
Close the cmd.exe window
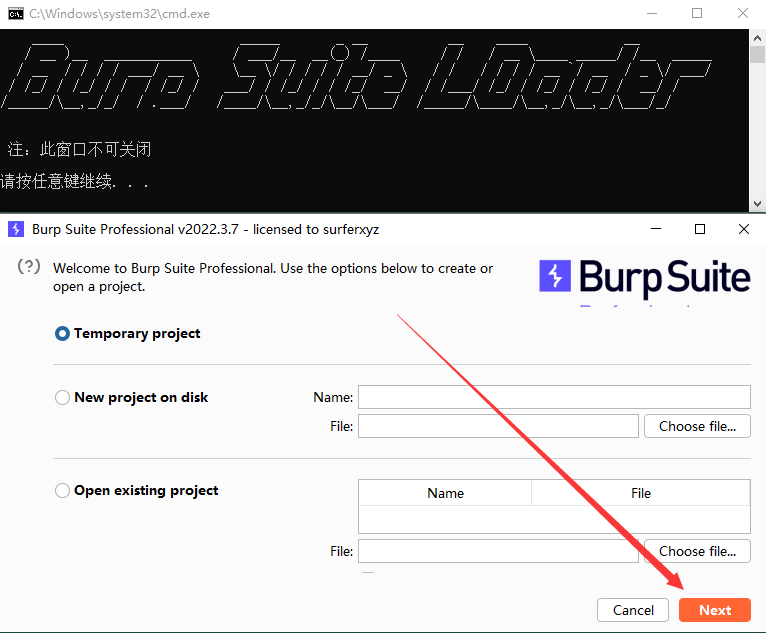point(743,13)
